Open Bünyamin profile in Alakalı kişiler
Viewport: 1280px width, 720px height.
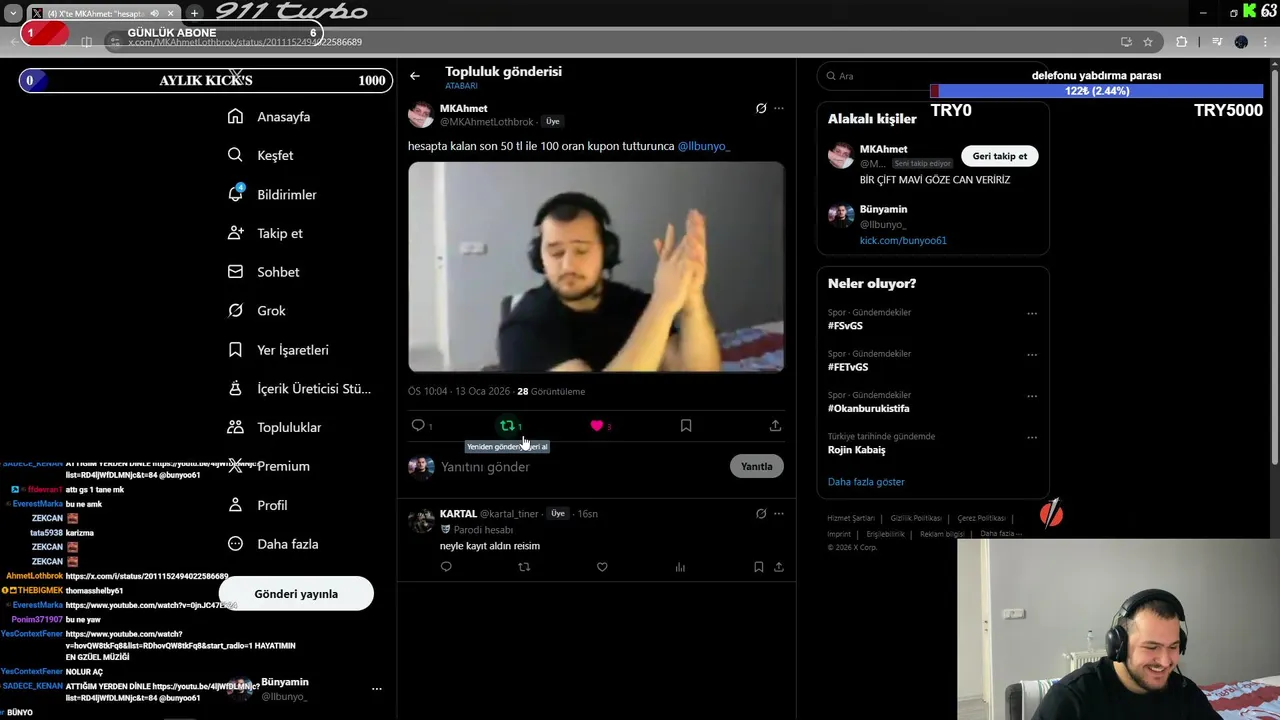(883, 210)
